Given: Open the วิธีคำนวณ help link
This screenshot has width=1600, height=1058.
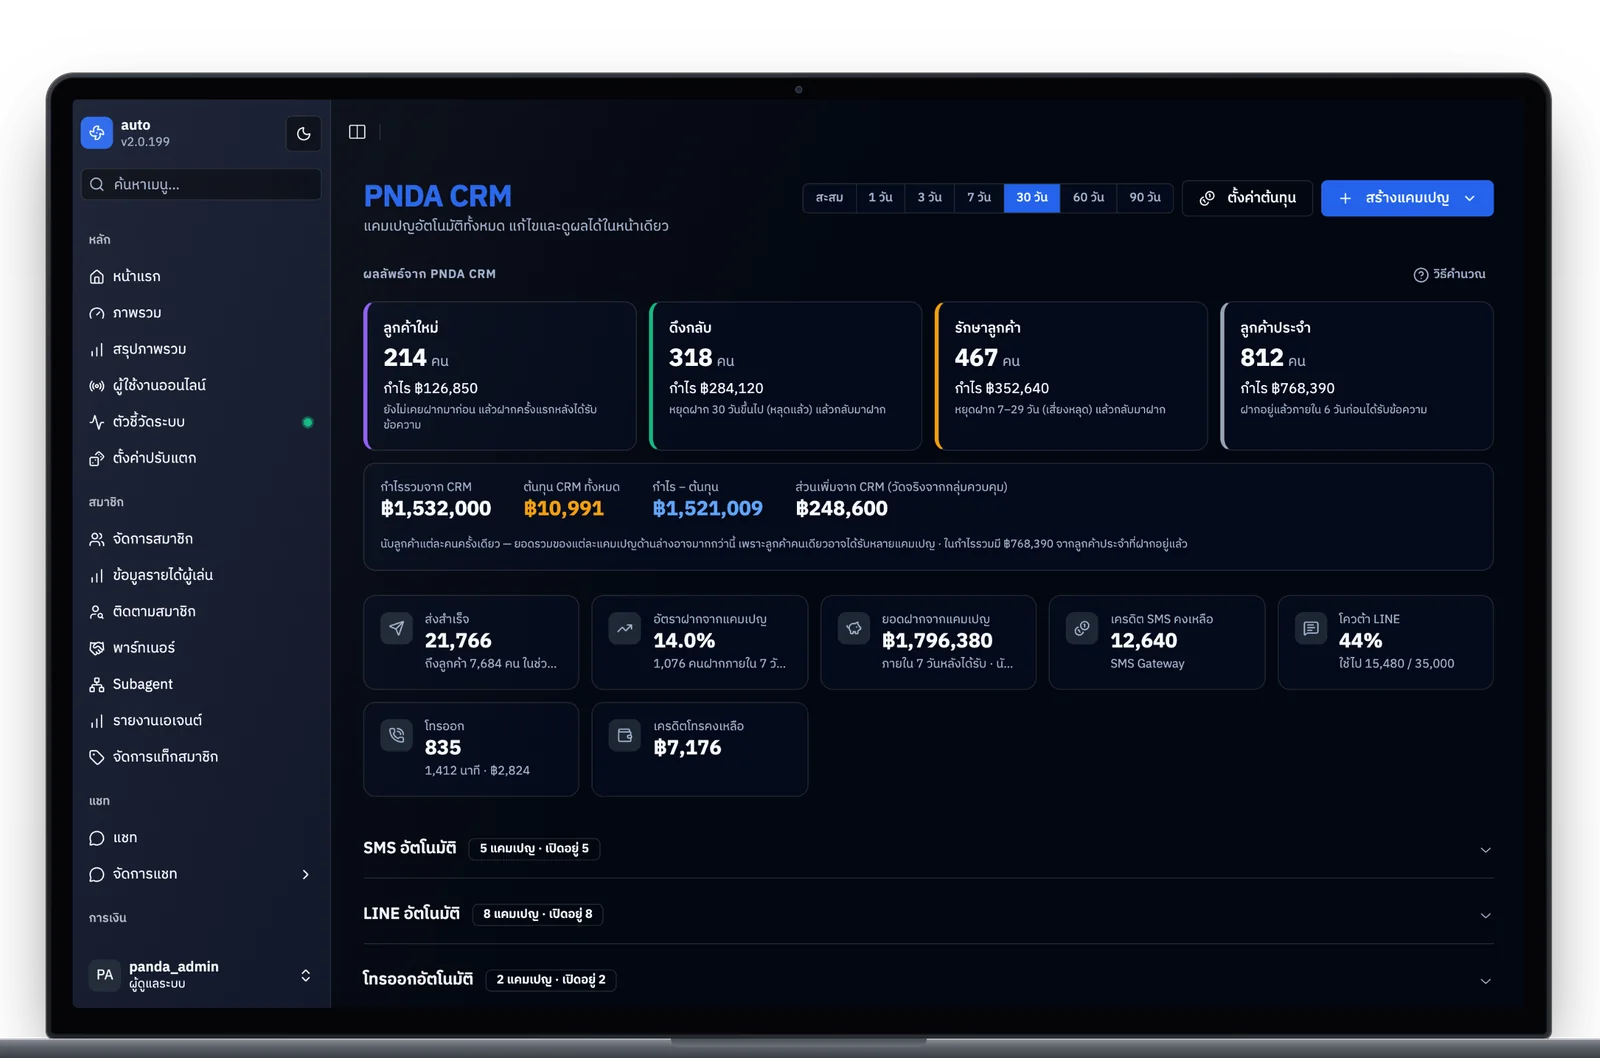Looking at the screenshot, I should 1449,274.
